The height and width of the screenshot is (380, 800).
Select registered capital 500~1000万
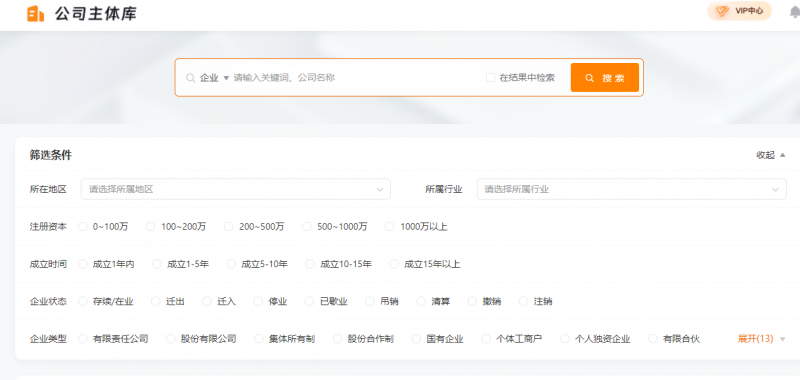coord(307,226)
